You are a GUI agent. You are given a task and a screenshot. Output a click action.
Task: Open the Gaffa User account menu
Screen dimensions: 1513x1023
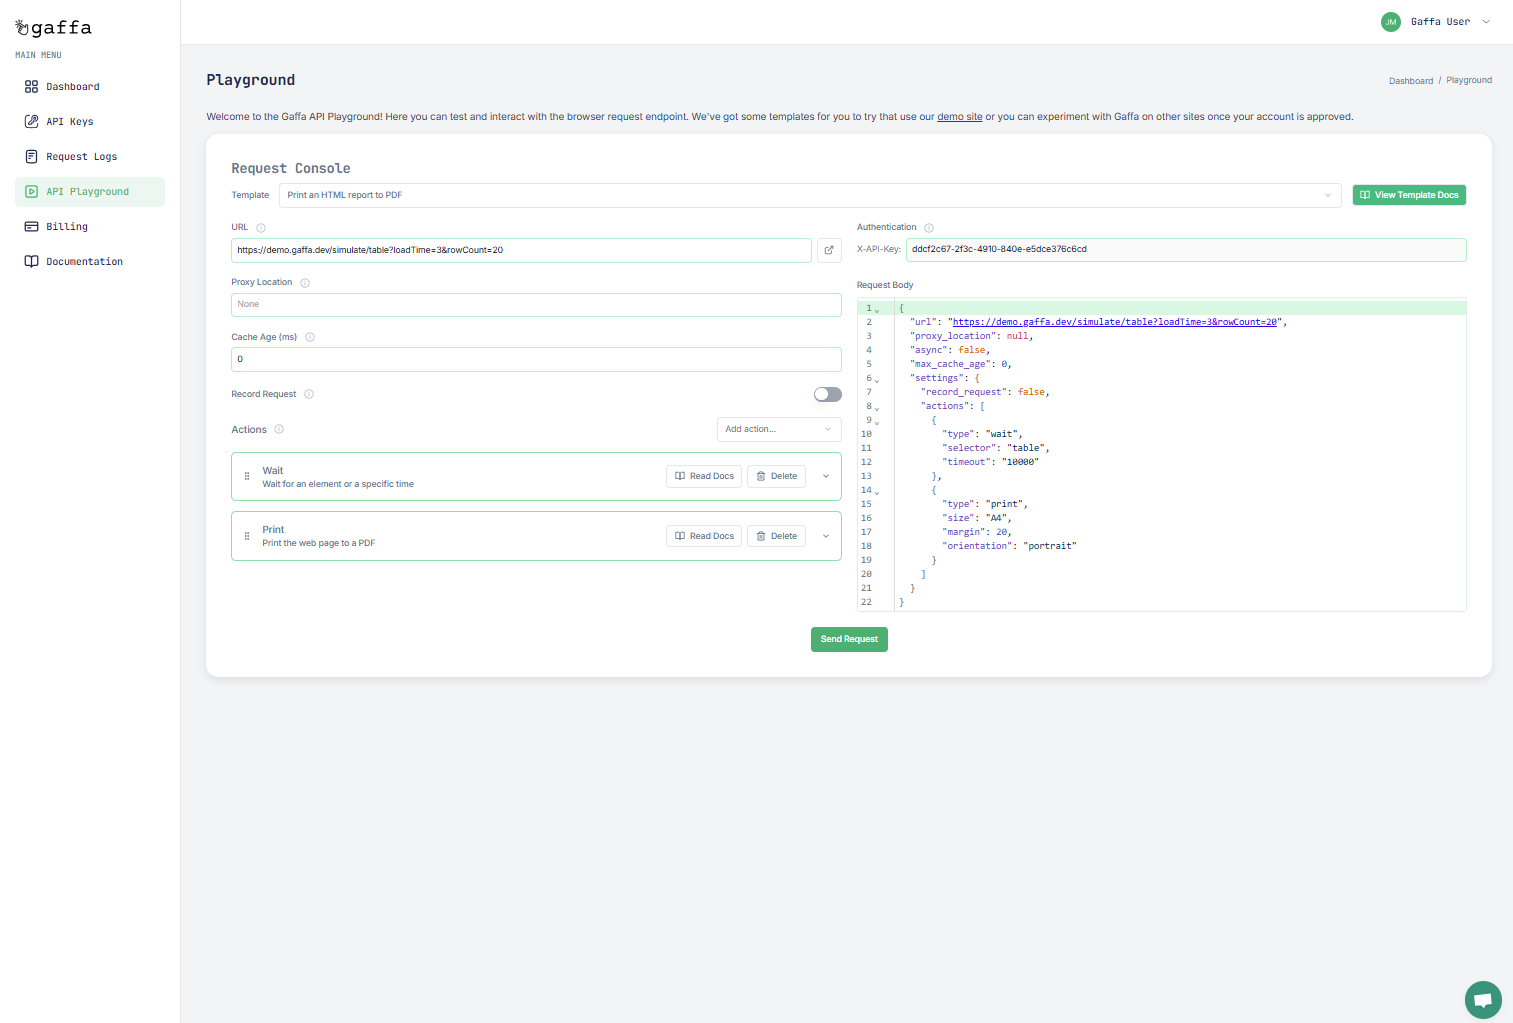click(1439, 22)
